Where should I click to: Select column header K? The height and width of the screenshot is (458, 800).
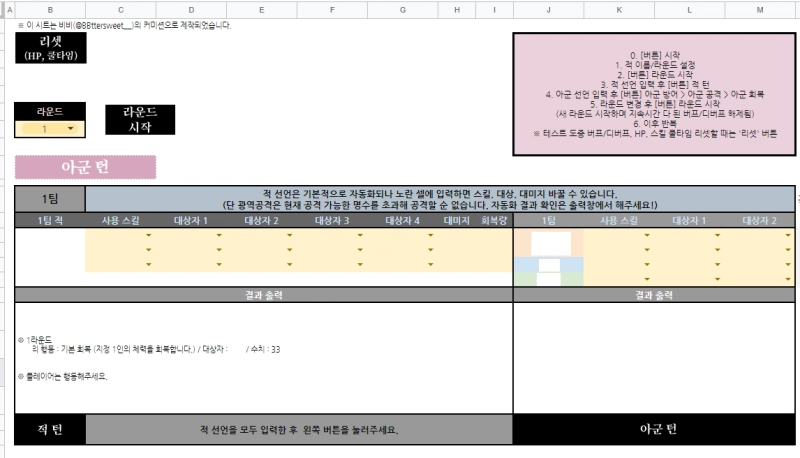619,9
